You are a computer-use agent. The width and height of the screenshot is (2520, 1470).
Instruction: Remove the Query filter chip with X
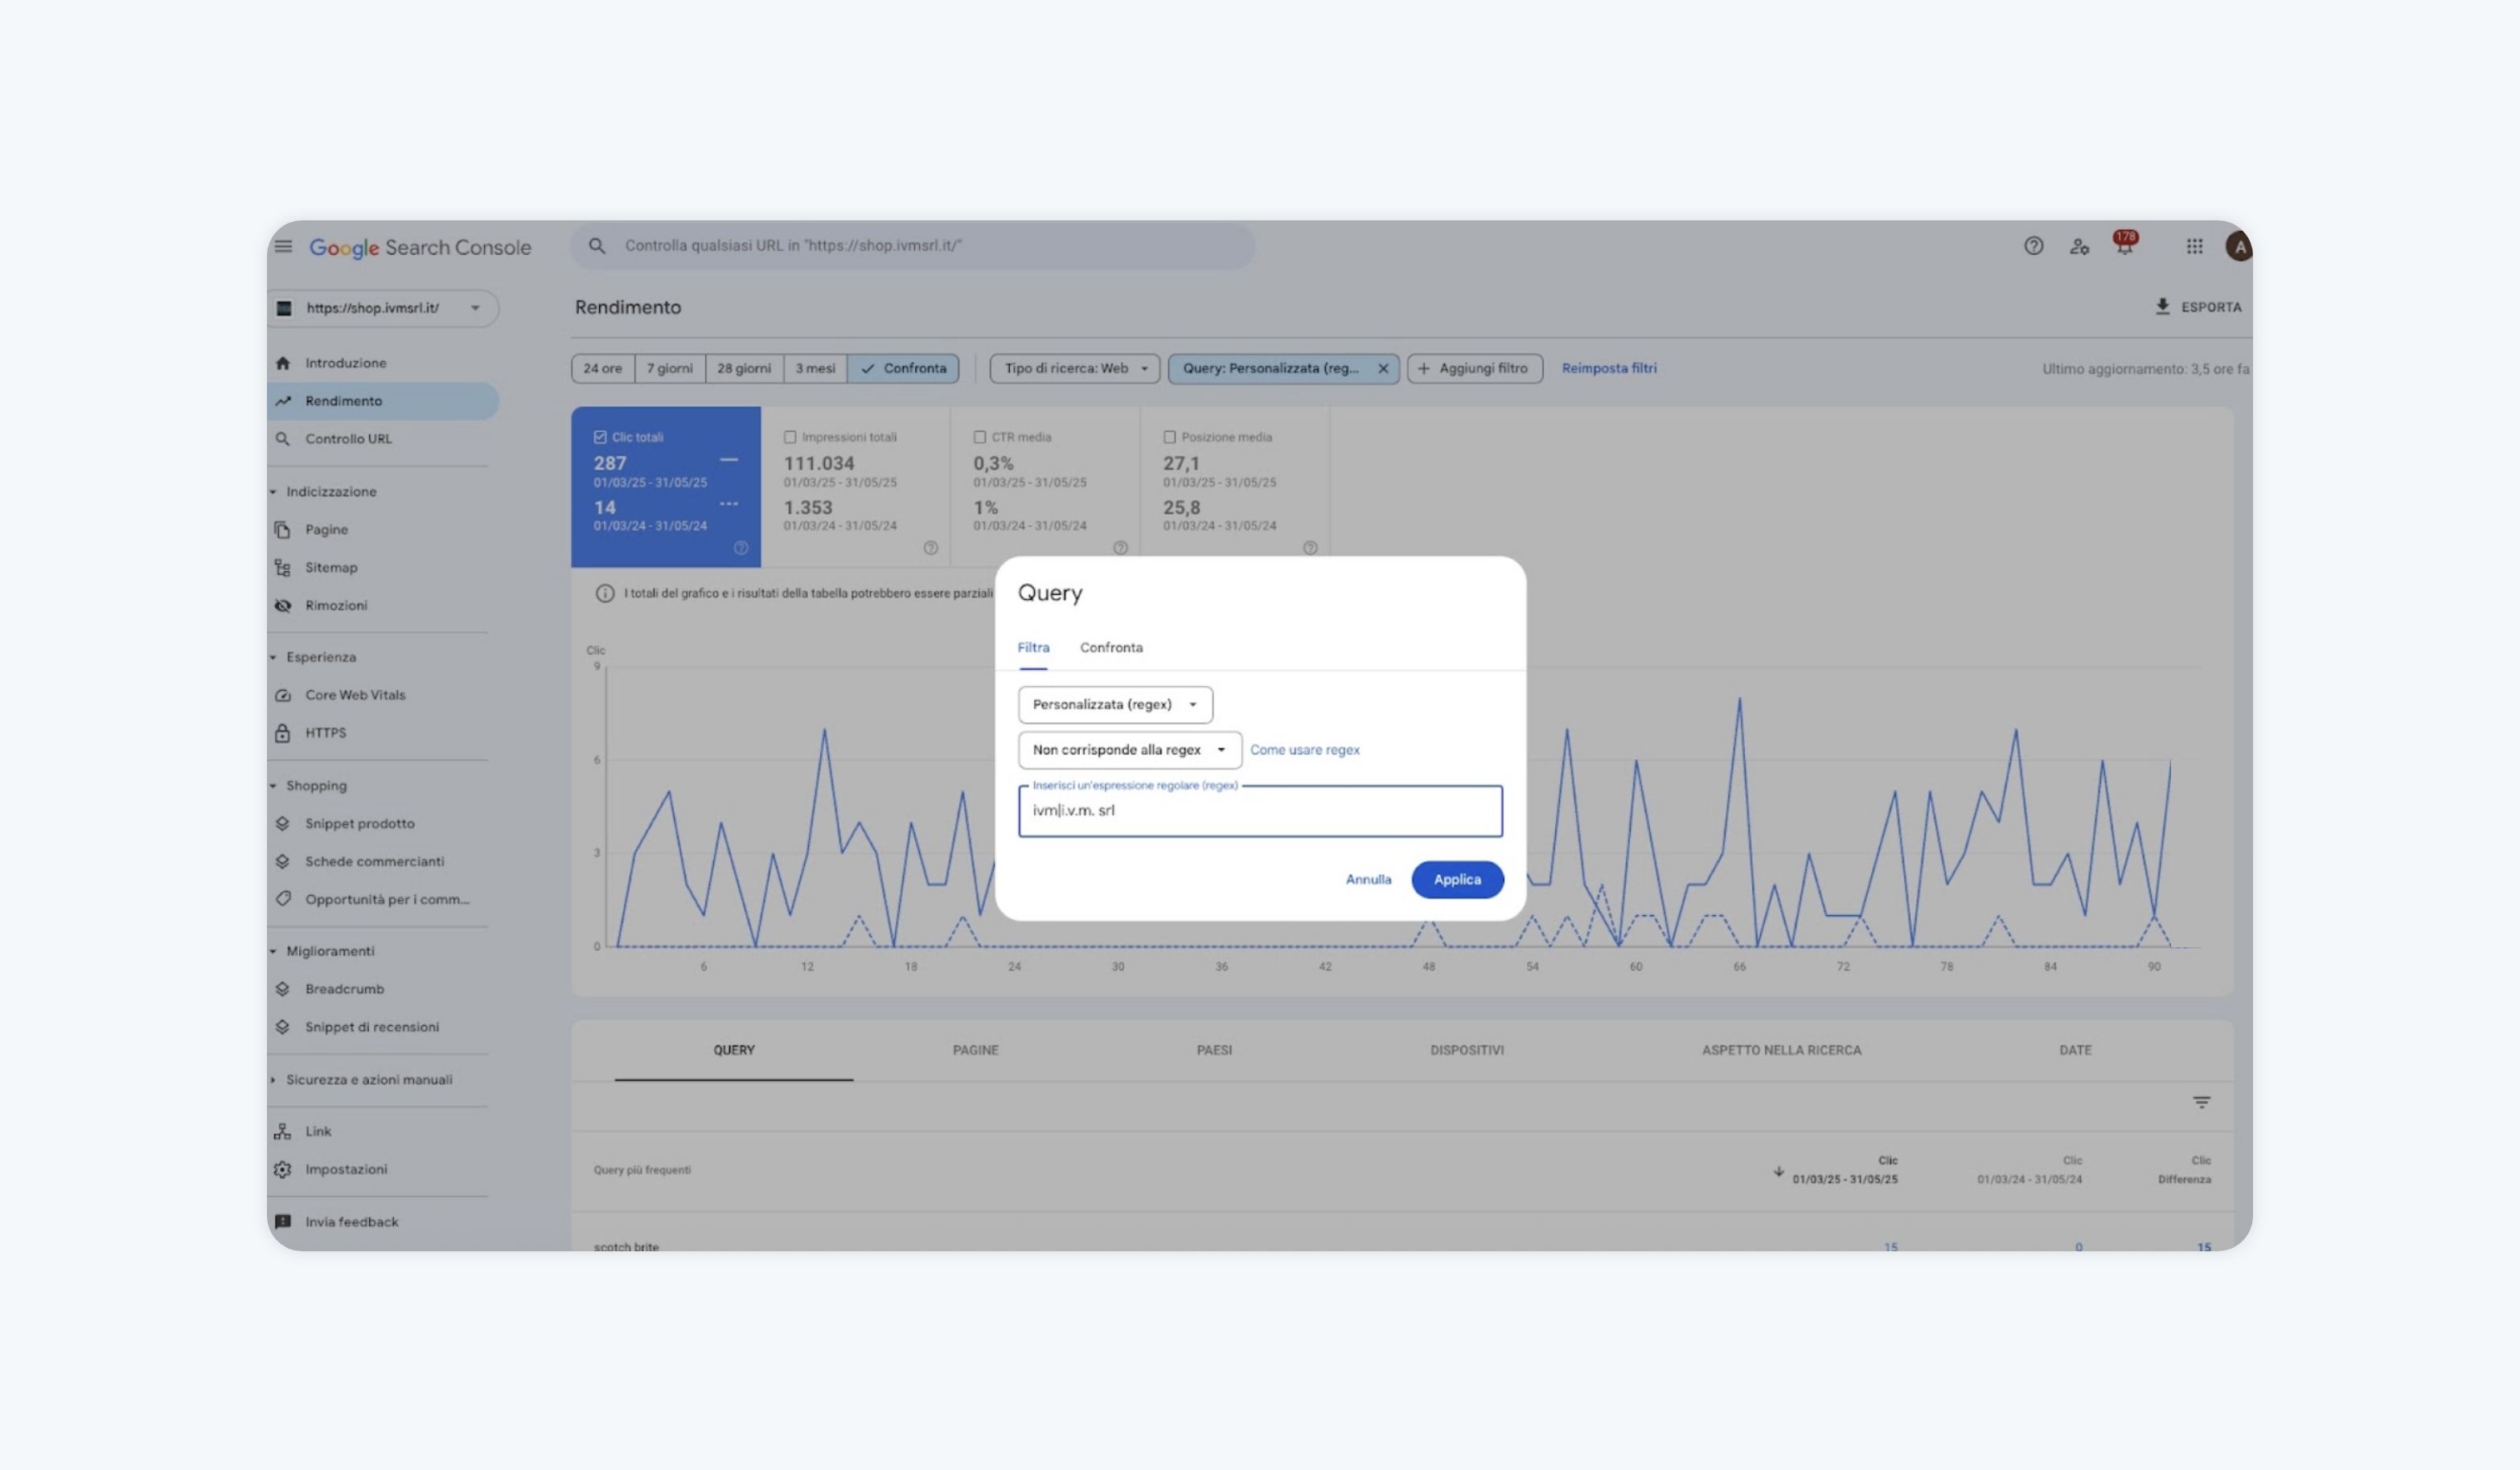(1383, 369)
